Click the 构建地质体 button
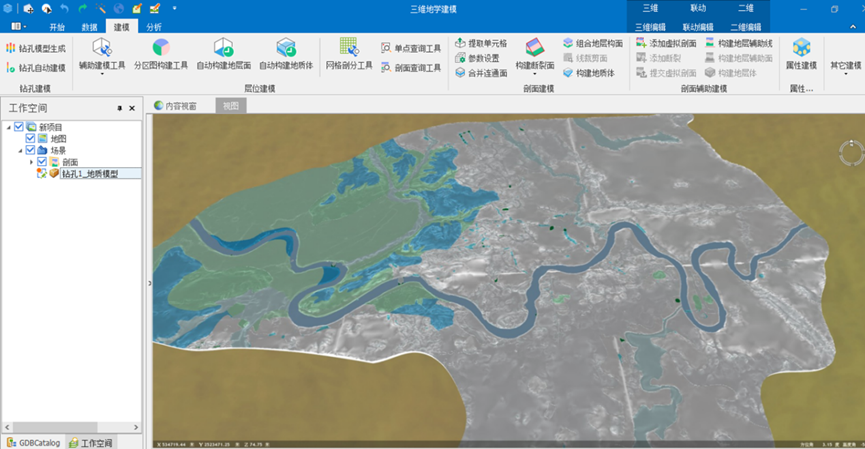Image resolution: width=865 pixels, height=449 pixels. (x=588, y=73)
